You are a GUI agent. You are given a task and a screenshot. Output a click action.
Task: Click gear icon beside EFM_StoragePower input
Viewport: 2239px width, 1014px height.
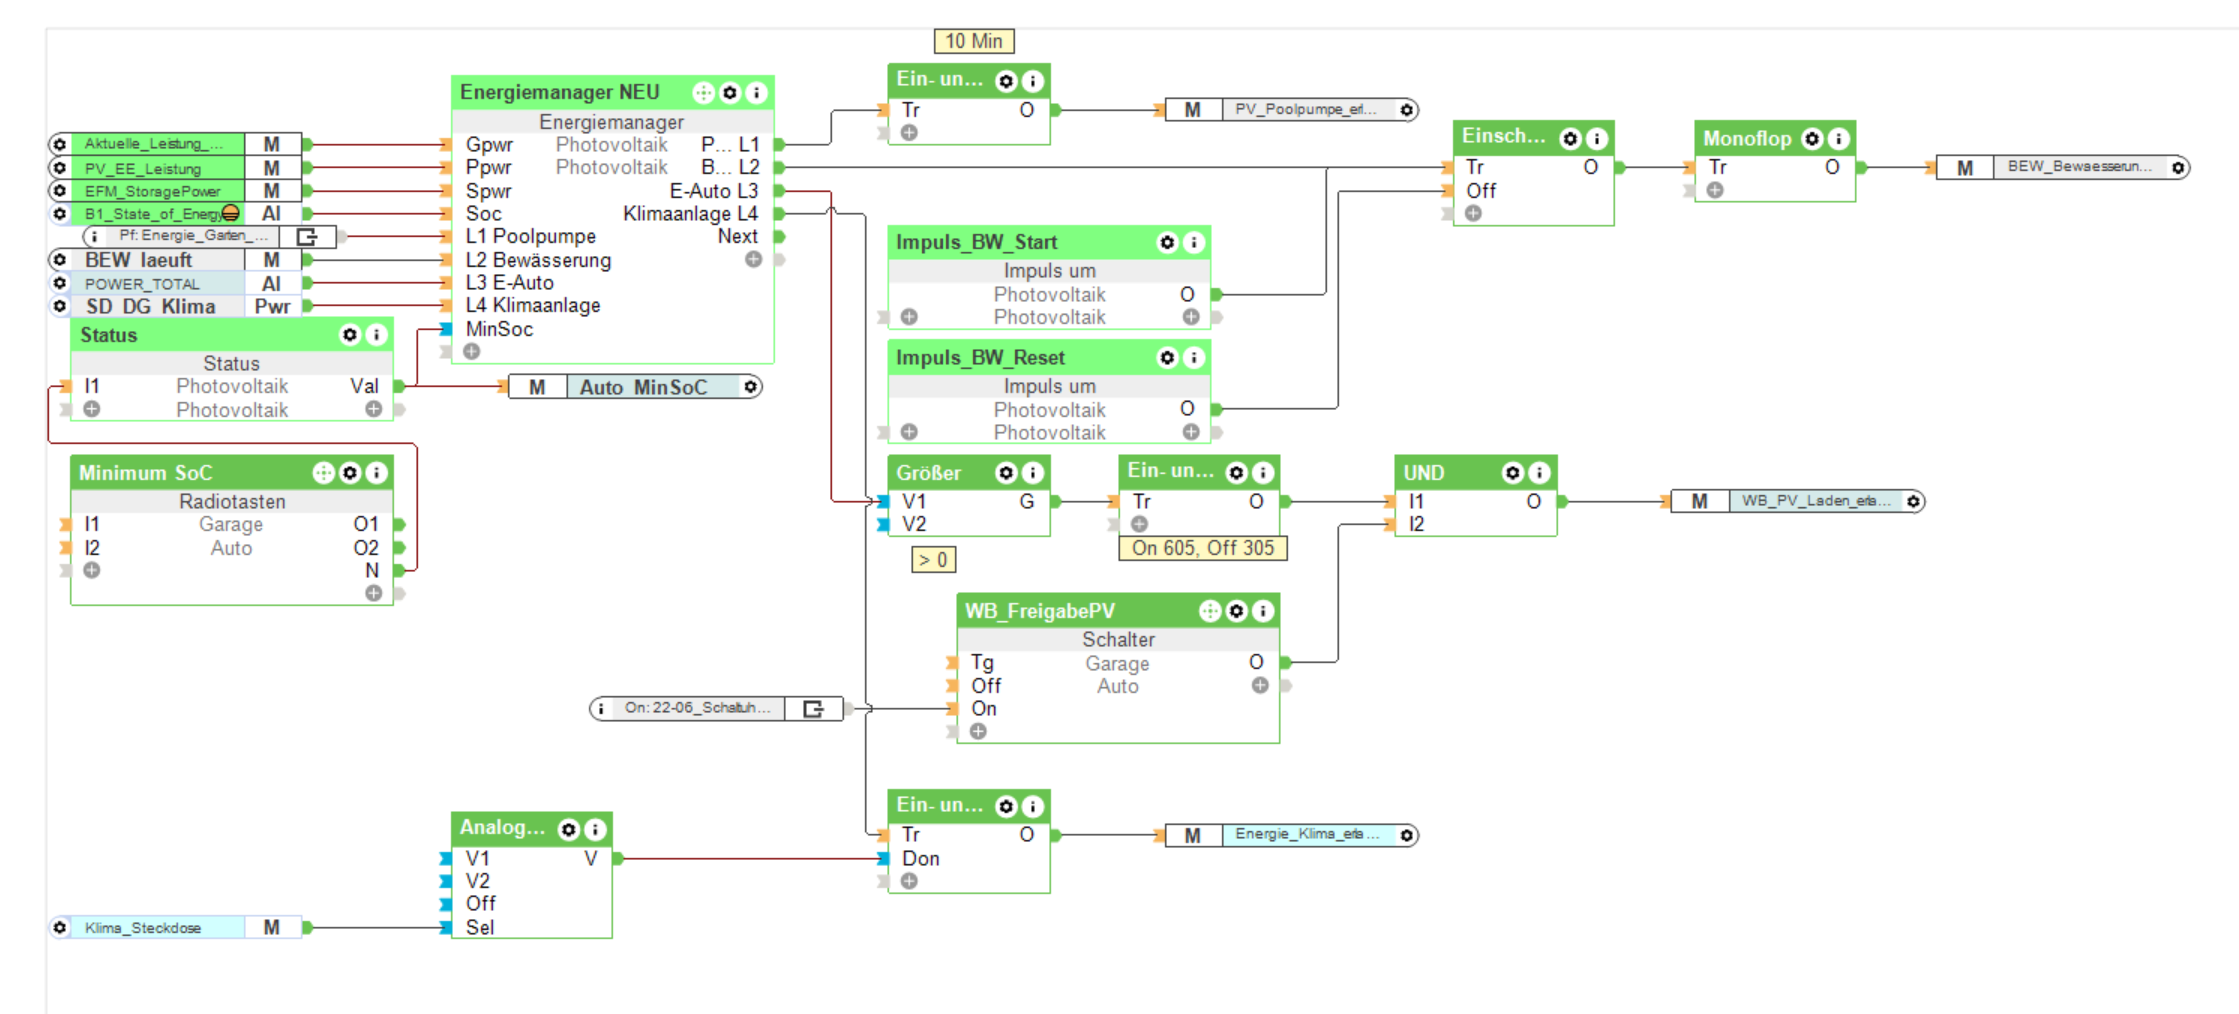[x=60, y=190]
